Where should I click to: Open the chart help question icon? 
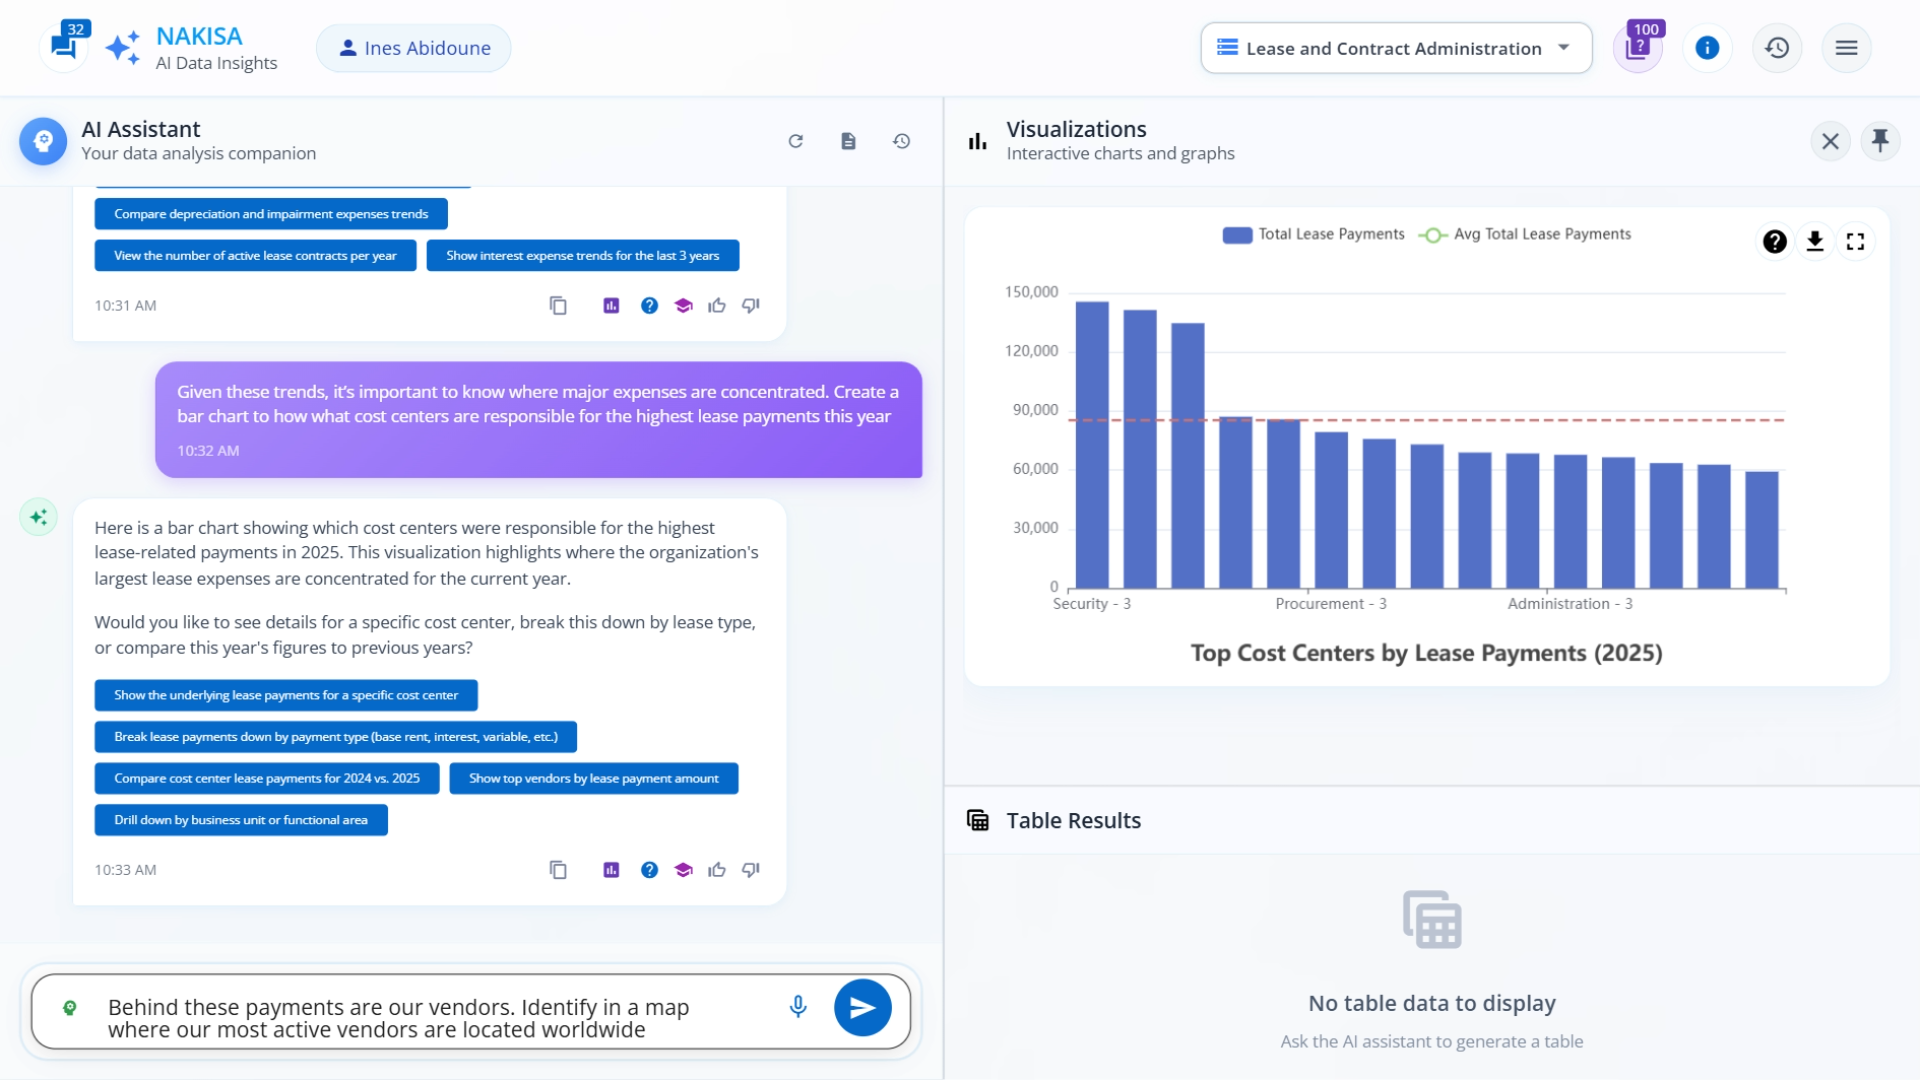pyautogui.click(x=1774, y=241)
